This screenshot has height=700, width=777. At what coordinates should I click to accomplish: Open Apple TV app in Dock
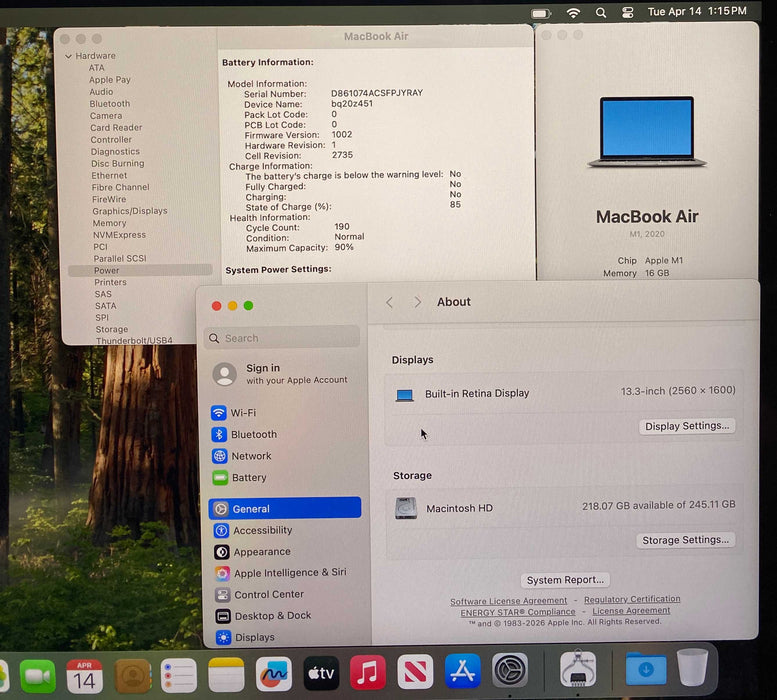click(321, 673)
